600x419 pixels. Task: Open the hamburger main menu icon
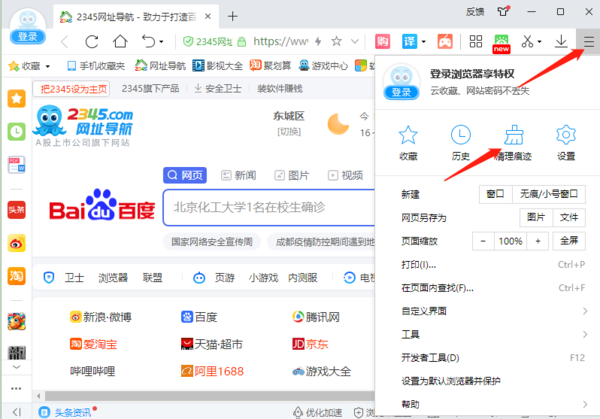(x=589, y=42)
